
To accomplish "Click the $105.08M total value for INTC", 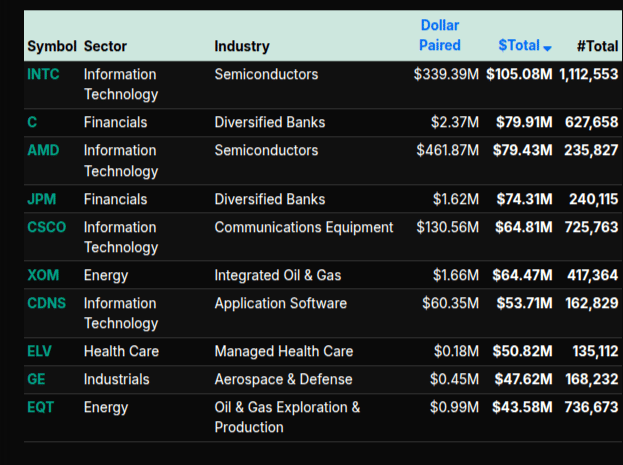I will point(519,74).
